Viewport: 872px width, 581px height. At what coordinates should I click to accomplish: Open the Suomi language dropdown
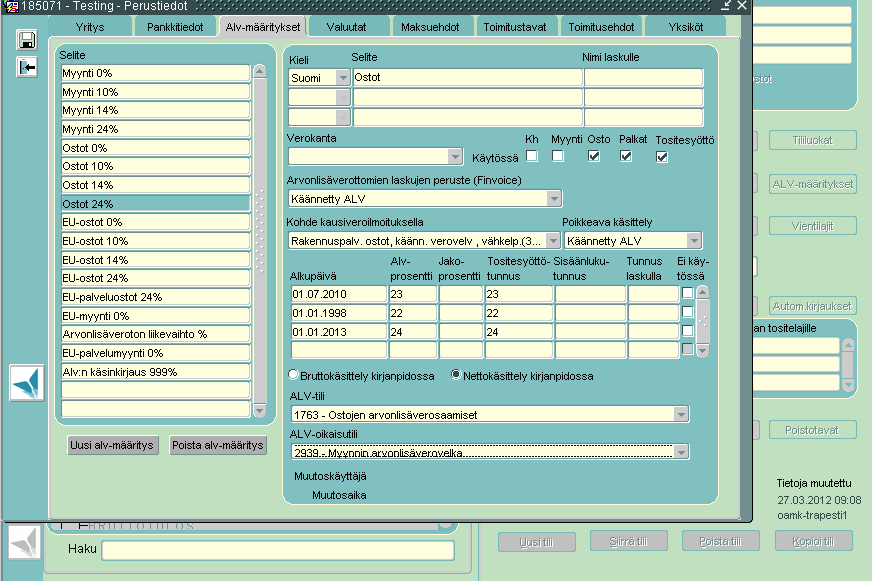[343, 78]
